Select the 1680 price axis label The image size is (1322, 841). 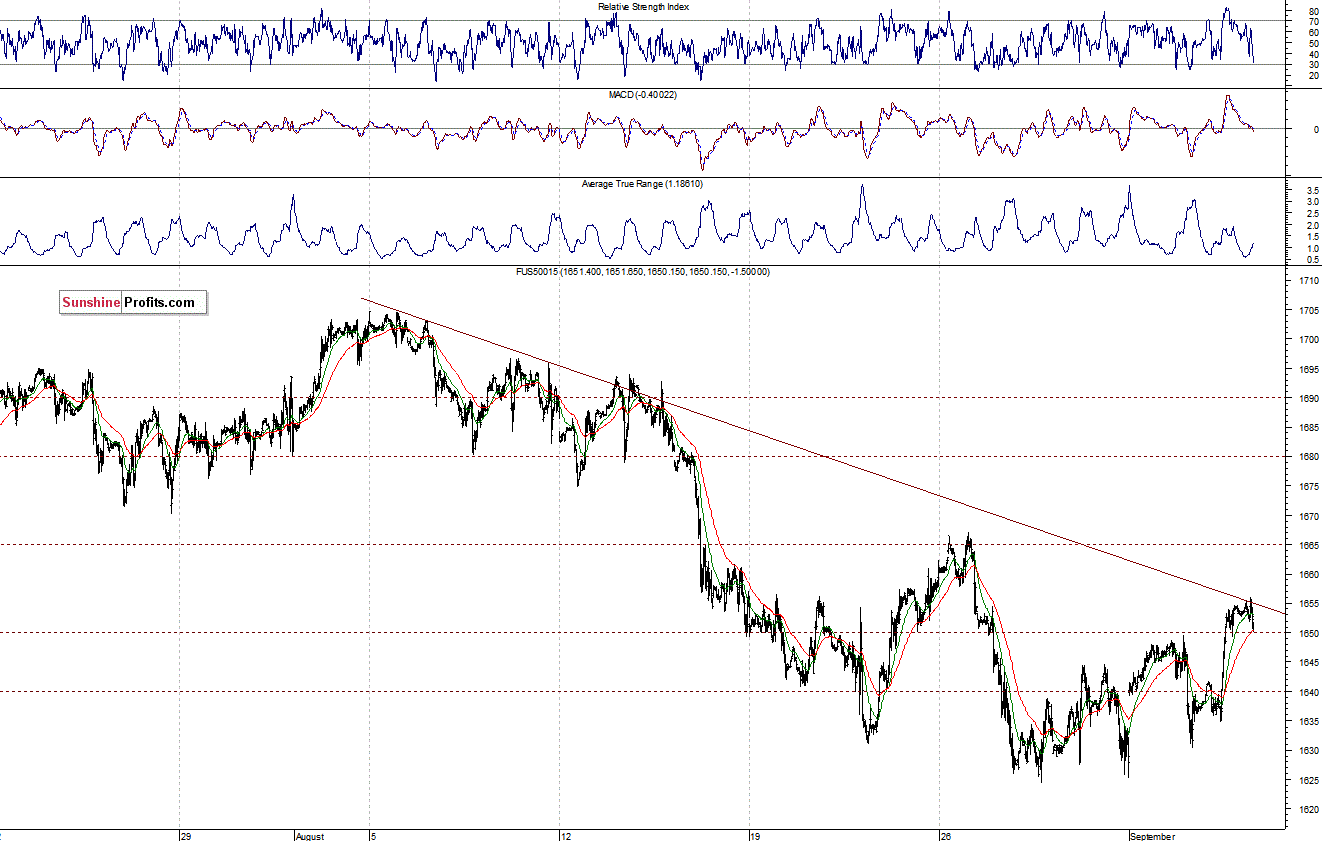(1309, 457)
